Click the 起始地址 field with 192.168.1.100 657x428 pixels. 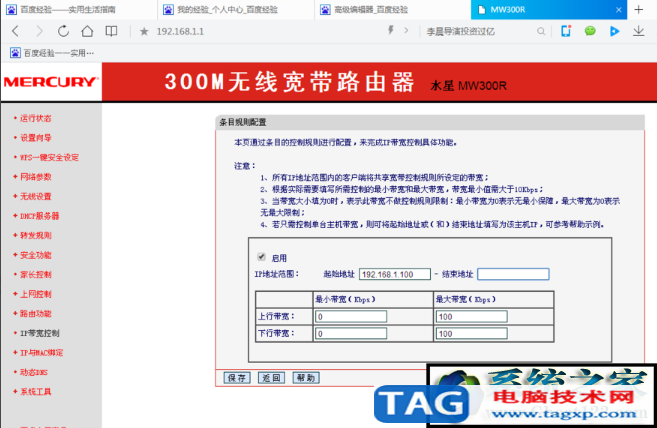click(x=395, y=274)
